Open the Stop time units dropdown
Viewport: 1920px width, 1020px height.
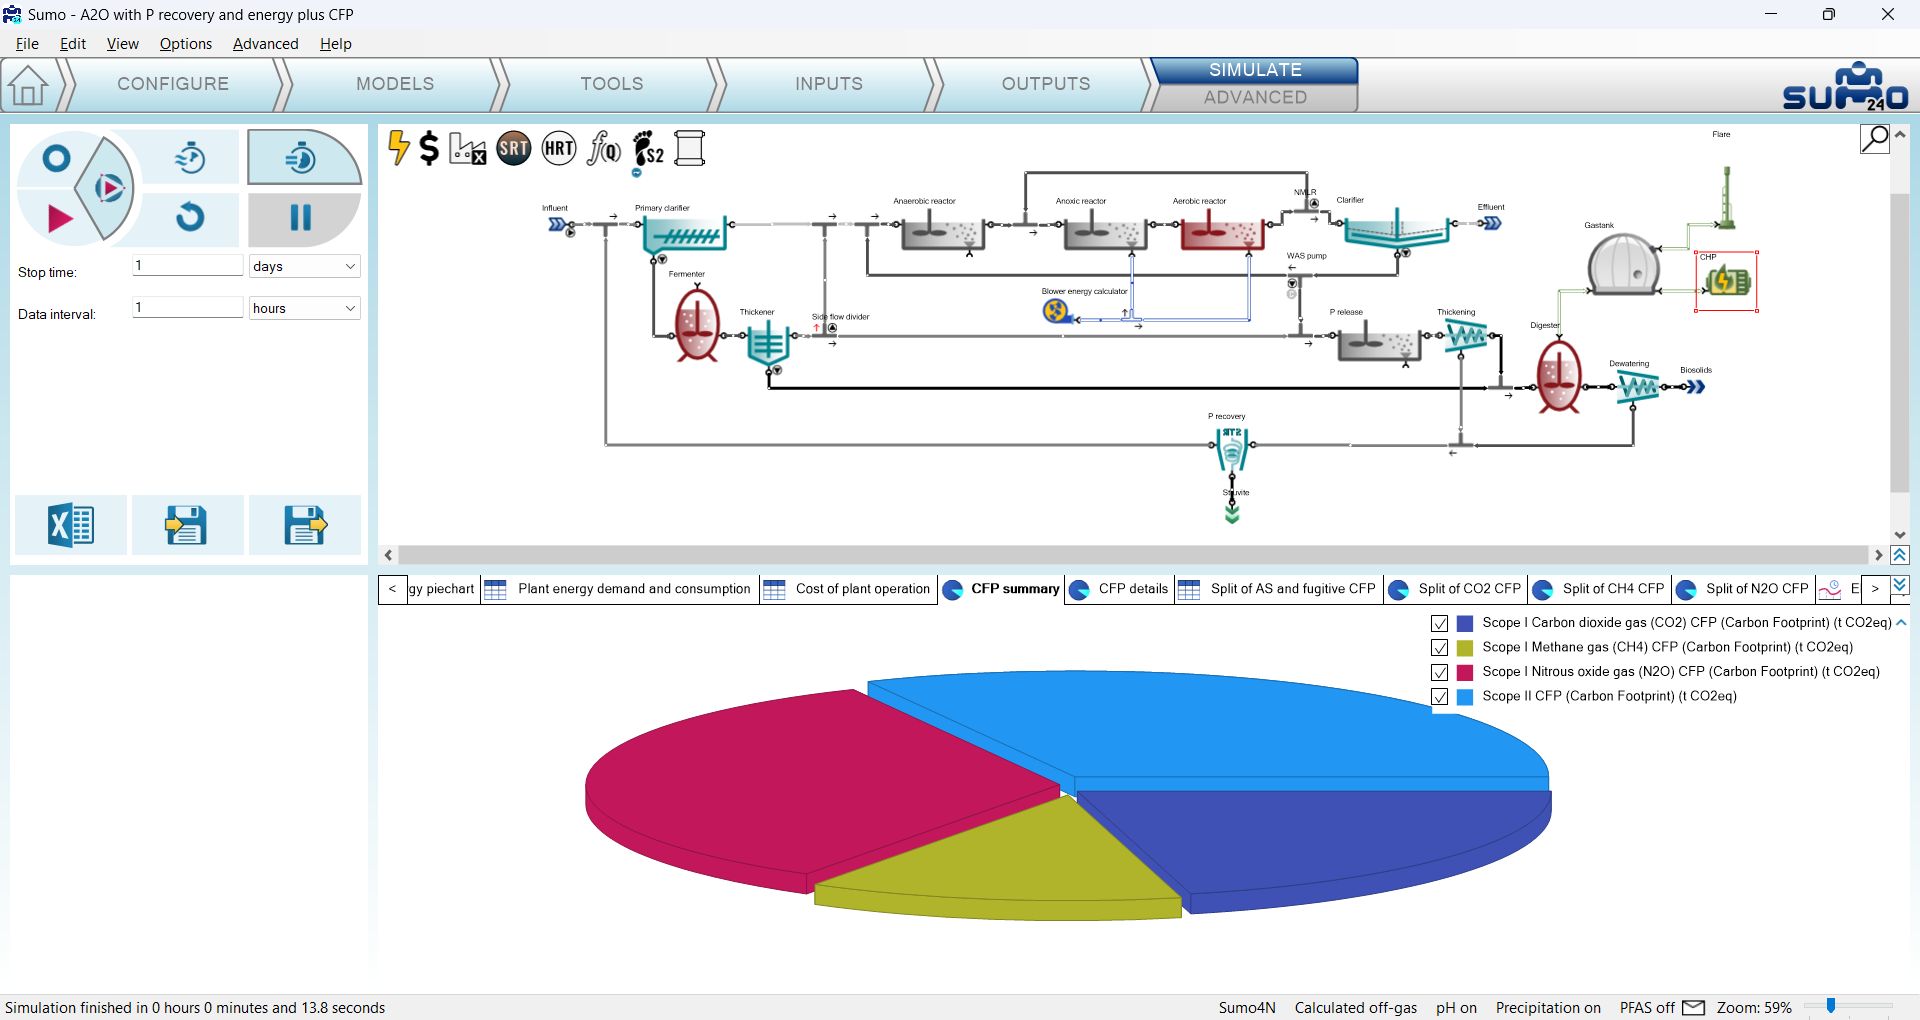(304, 266)
